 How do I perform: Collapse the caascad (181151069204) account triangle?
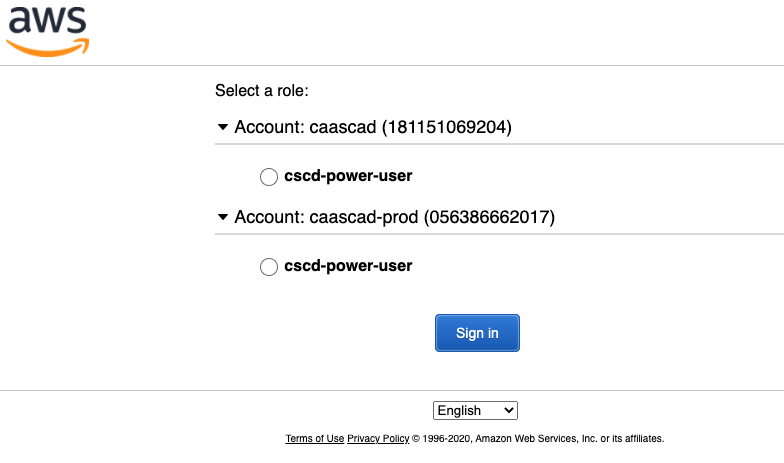(x=223, y=127)
